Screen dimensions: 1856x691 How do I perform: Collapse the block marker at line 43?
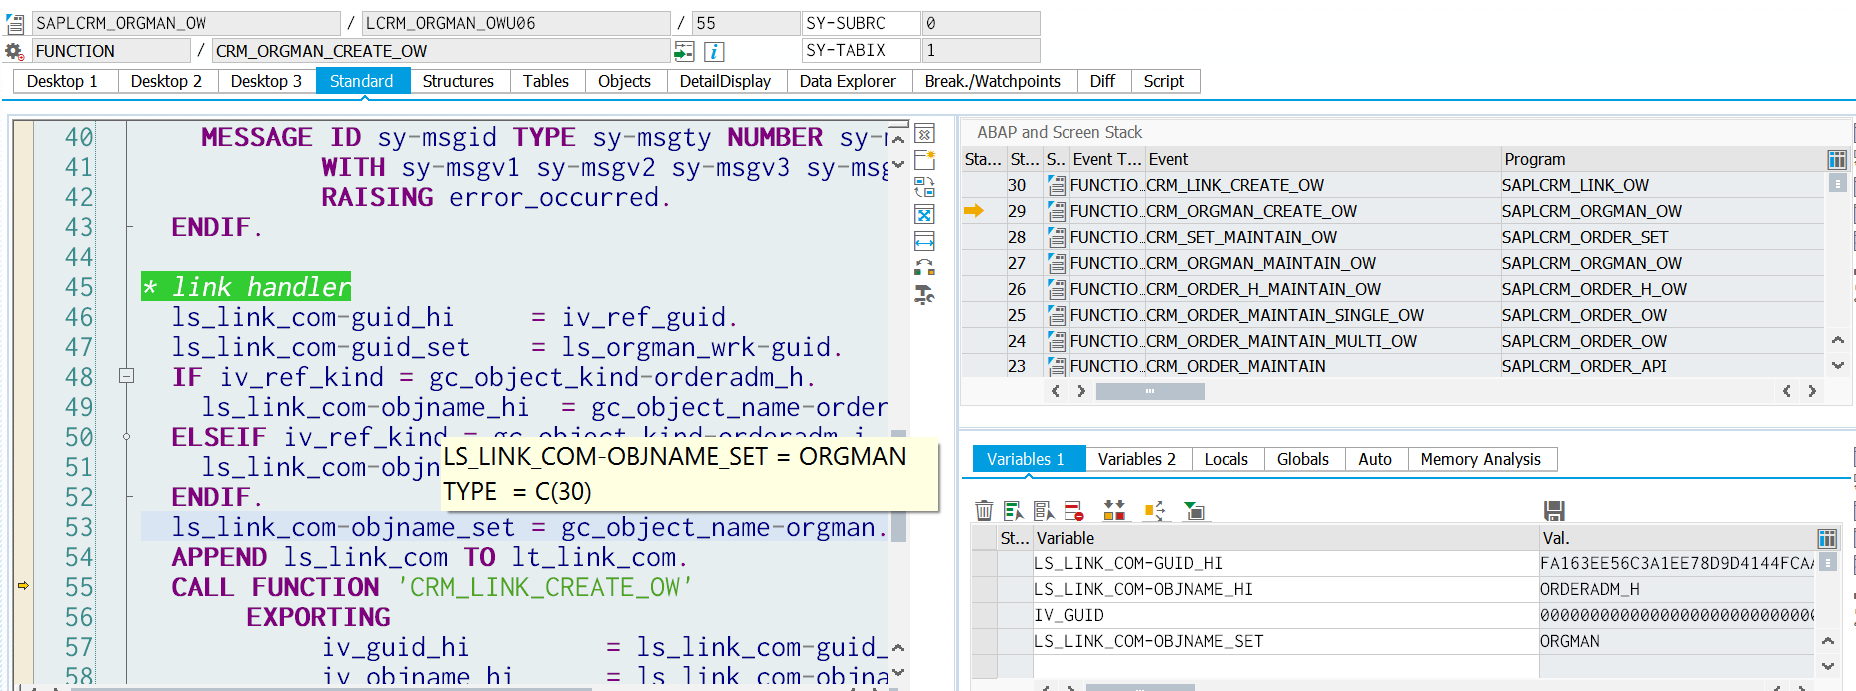pos(129,227)
